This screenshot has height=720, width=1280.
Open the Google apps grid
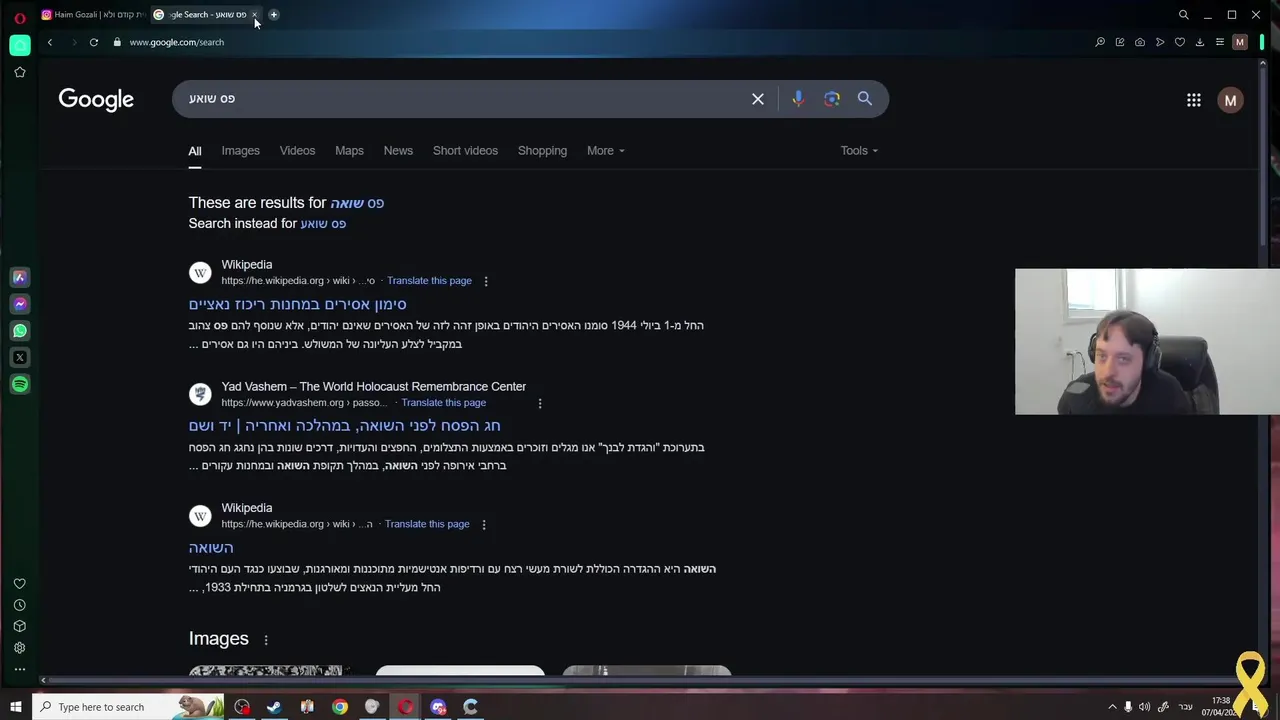(x=1194, y=100)
